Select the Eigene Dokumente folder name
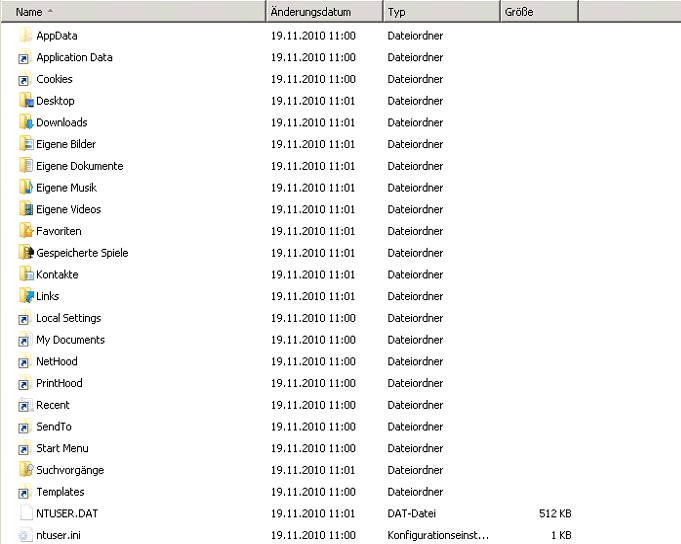Screen dimensions: 681x544 coord(80,166)
